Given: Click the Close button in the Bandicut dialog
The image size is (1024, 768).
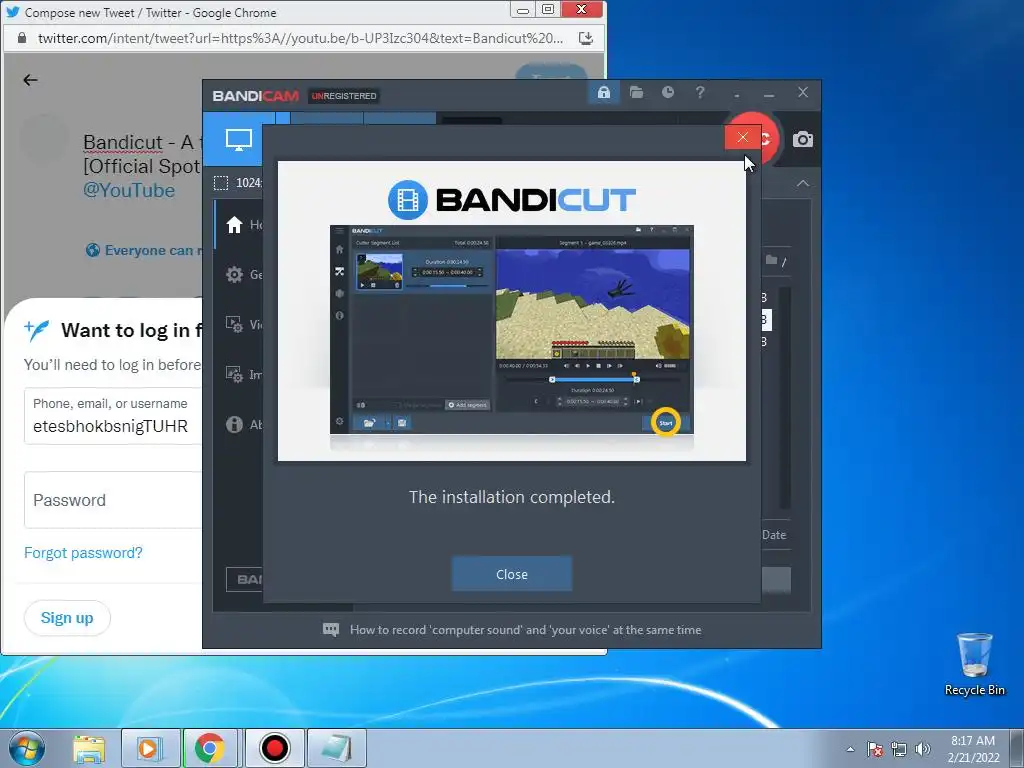Looking at the screenshot, I should tap(511, 574).
